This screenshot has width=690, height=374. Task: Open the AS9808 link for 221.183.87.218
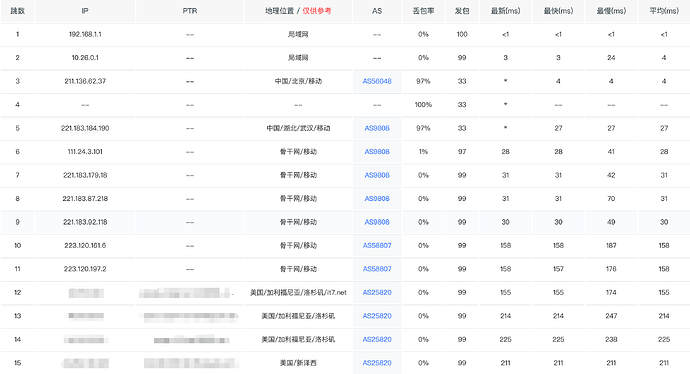pos(377,198)
